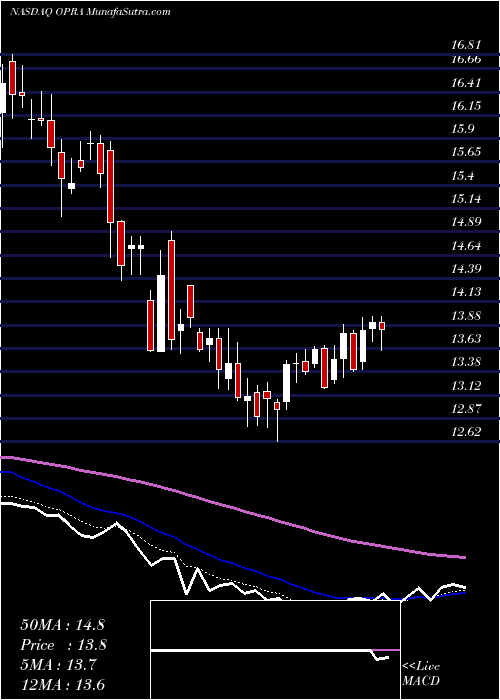Click the Price : 13.8 readout
Image resolution: width=500 pixels, height=700 pixels.
64,645
